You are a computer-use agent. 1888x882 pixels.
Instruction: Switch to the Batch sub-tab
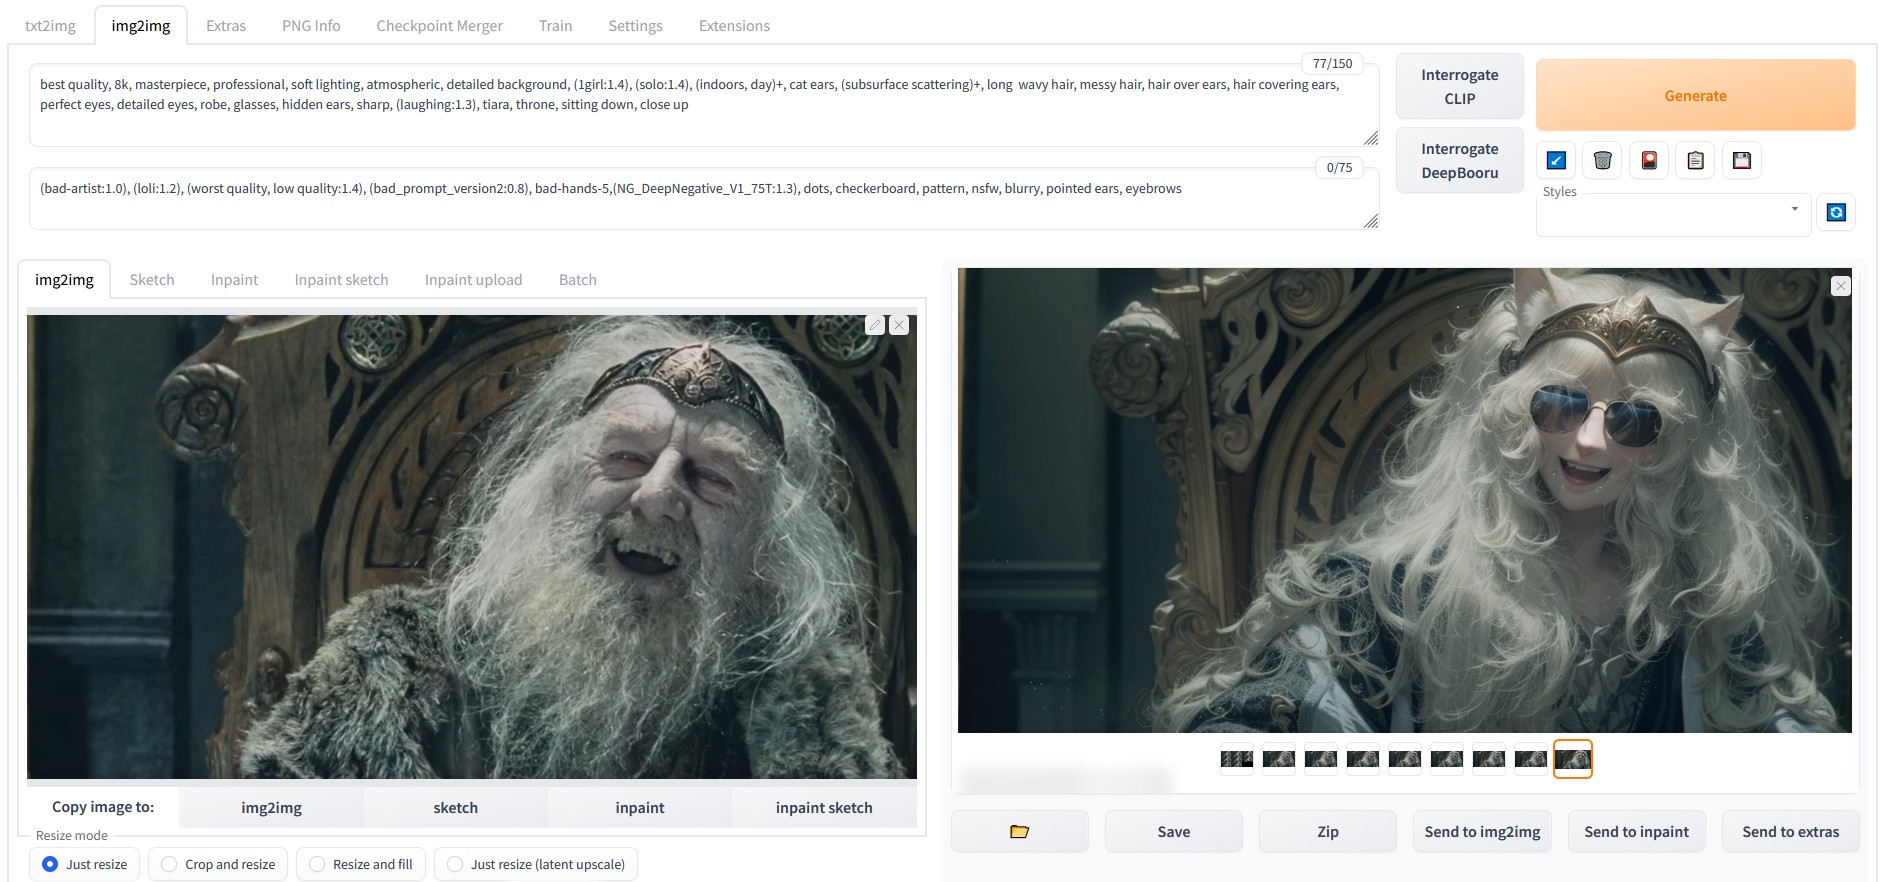[x=577, y=280]
